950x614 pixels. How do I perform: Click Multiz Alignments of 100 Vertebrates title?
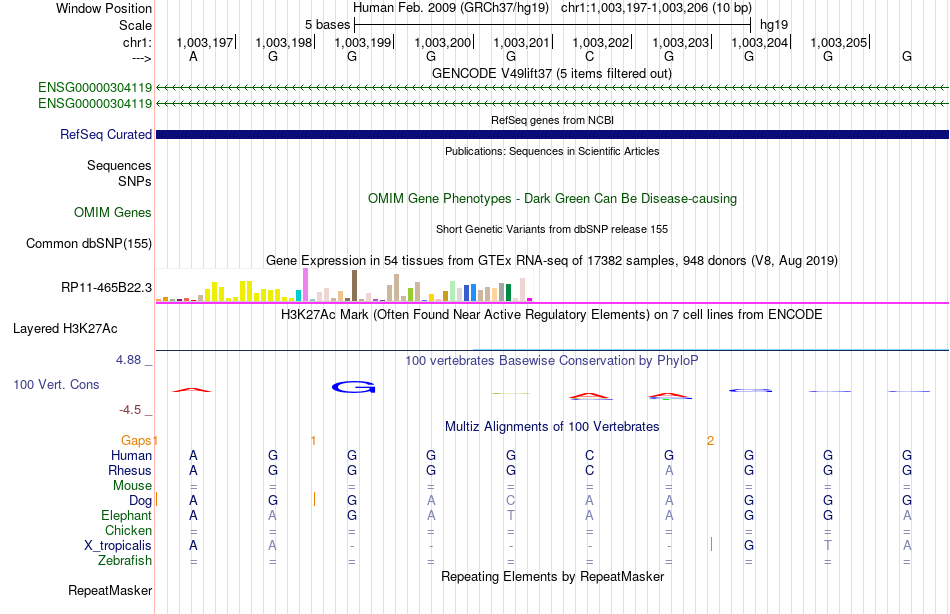552,426
